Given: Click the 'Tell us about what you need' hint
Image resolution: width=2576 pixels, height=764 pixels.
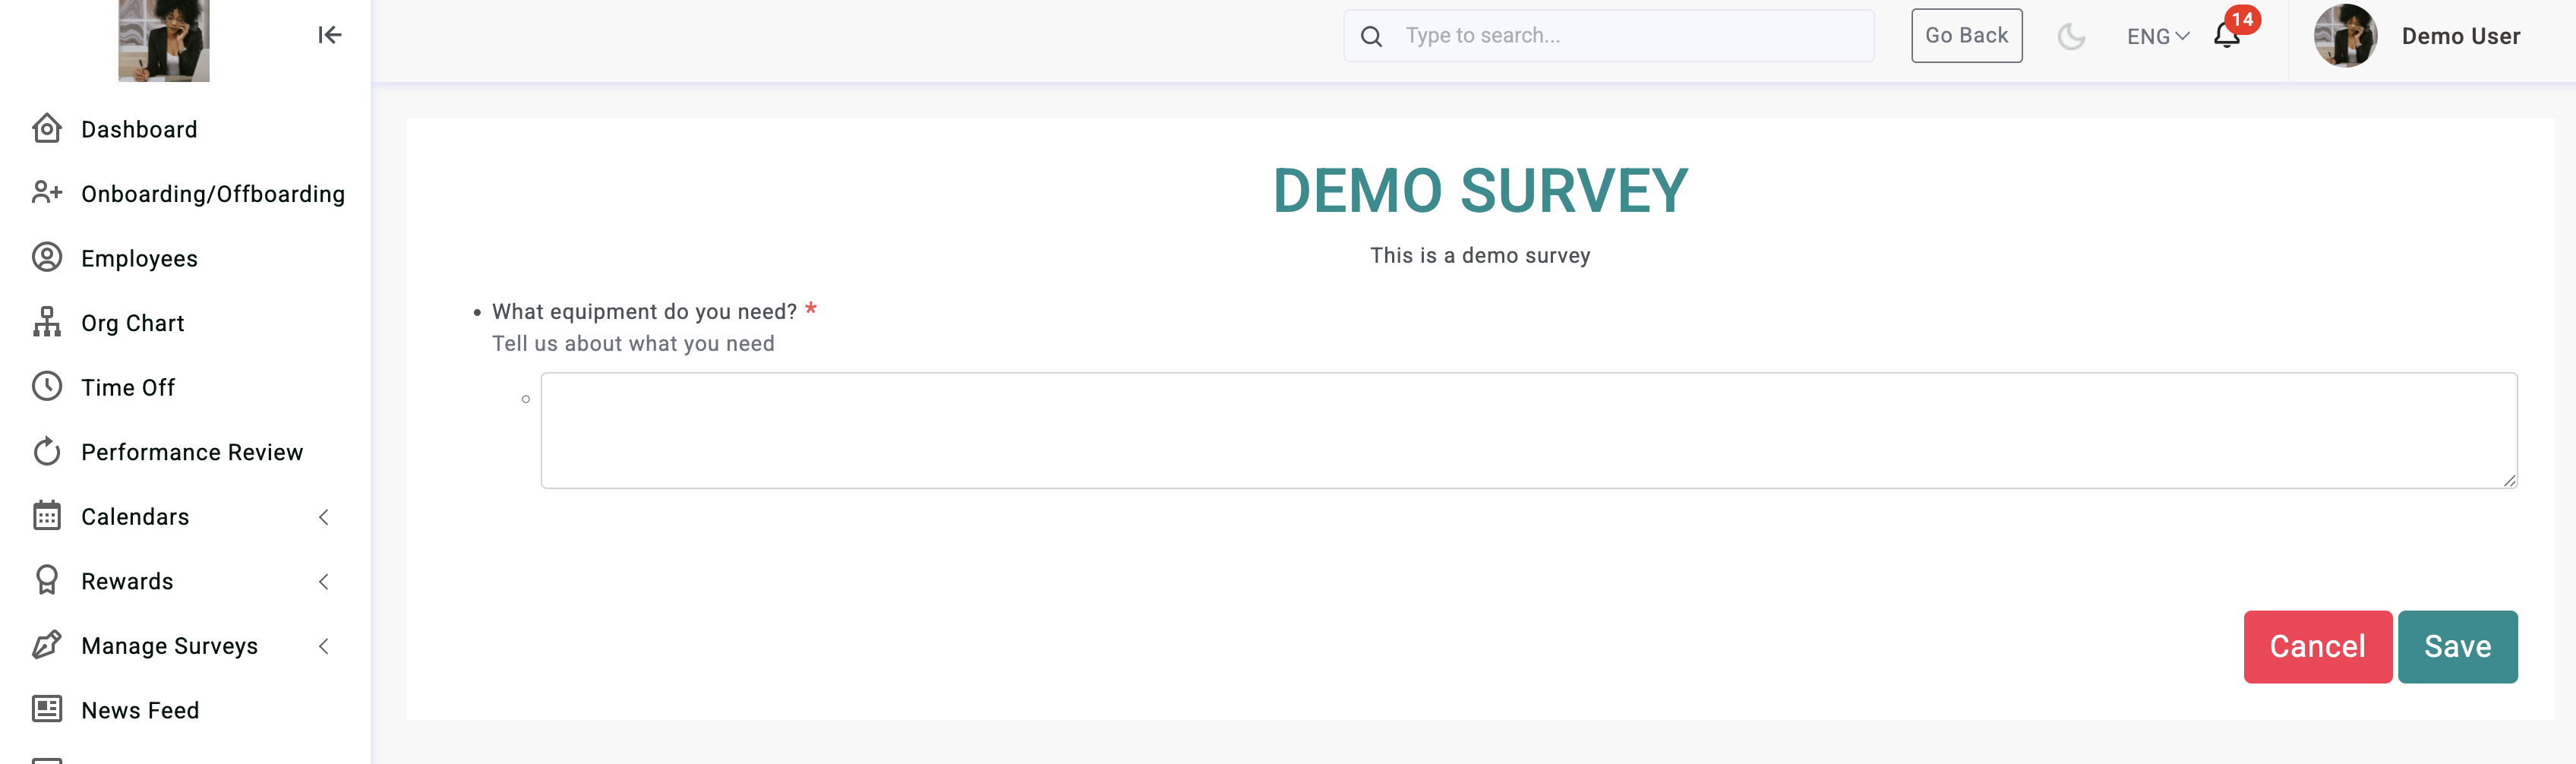Looking at the screenshot, I should click(633, 344).
